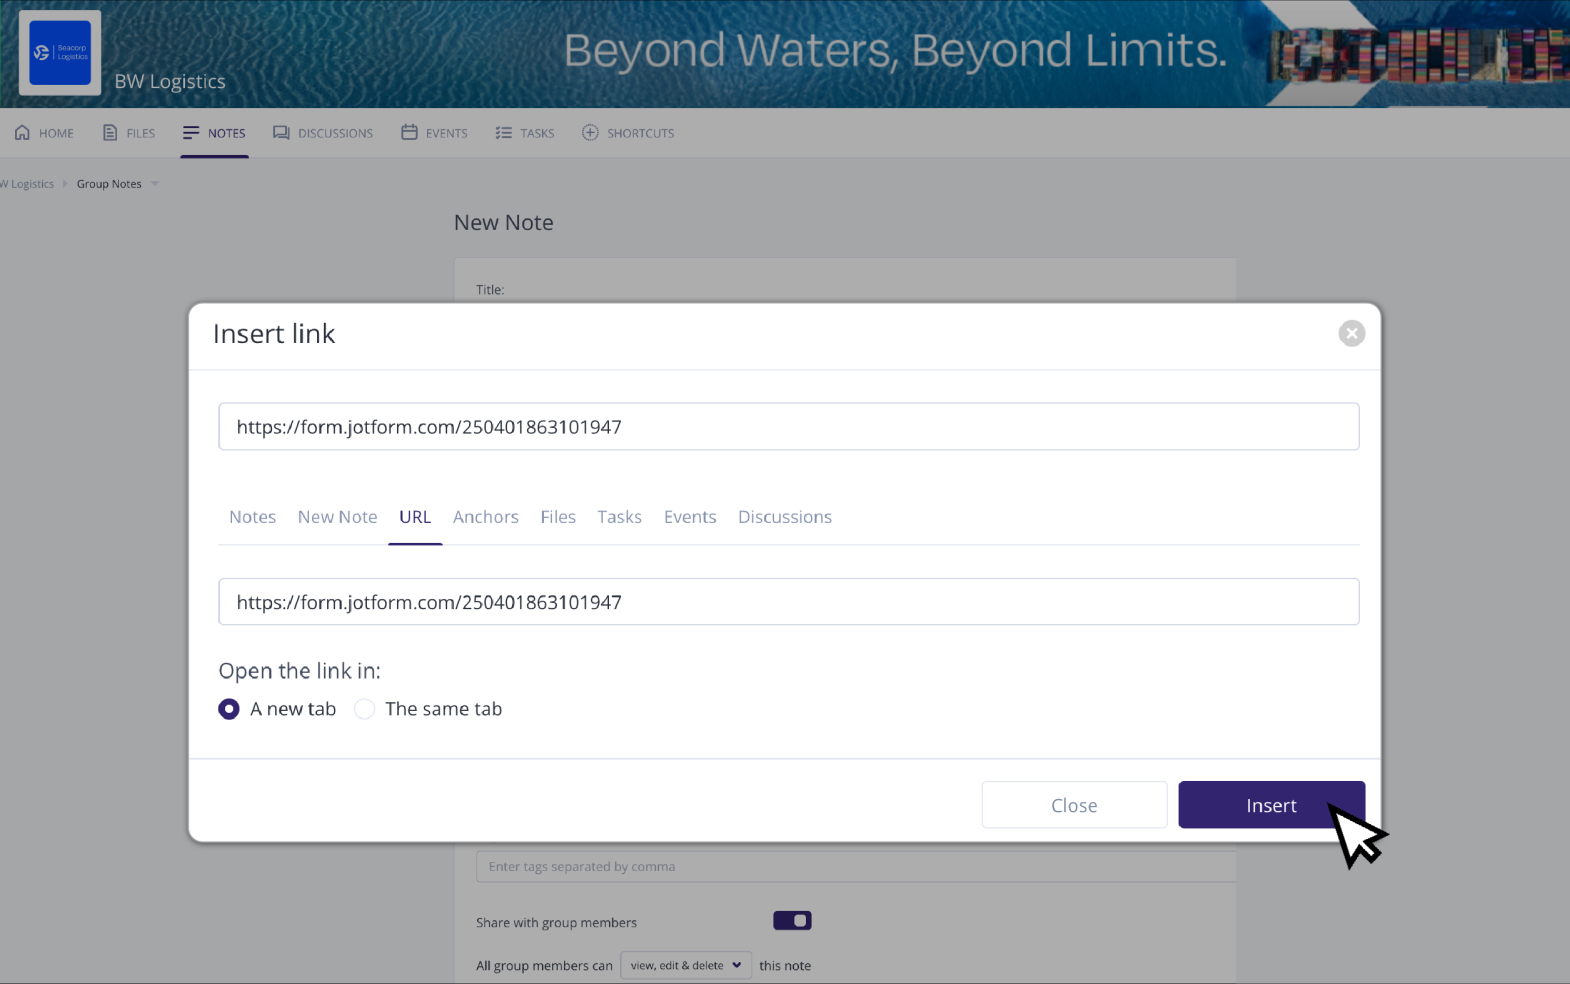This screenshot has width=1570, height=984.
Task: Open the TASKS menu item
Action: click(x=537, y=133)
